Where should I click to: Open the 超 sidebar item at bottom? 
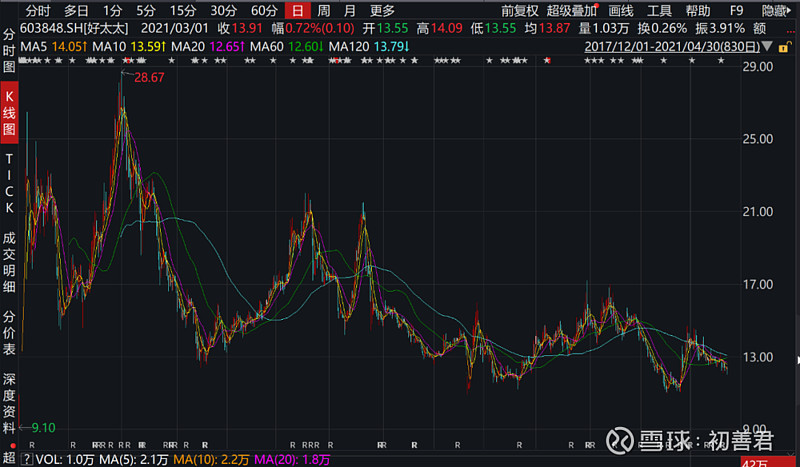9,458
